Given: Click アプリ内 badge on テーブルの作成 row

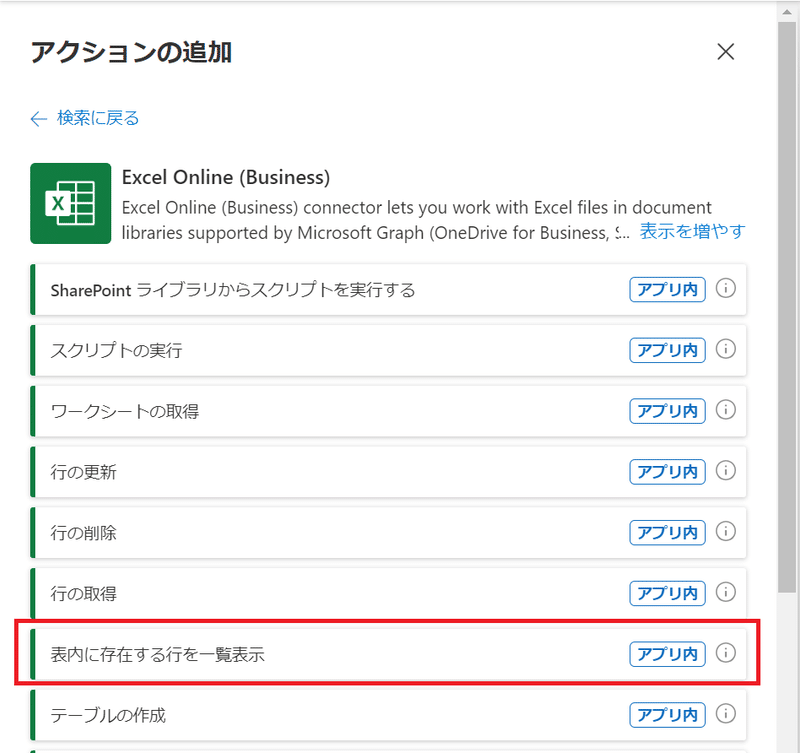Looking at the screenshot, I should 667,715.
